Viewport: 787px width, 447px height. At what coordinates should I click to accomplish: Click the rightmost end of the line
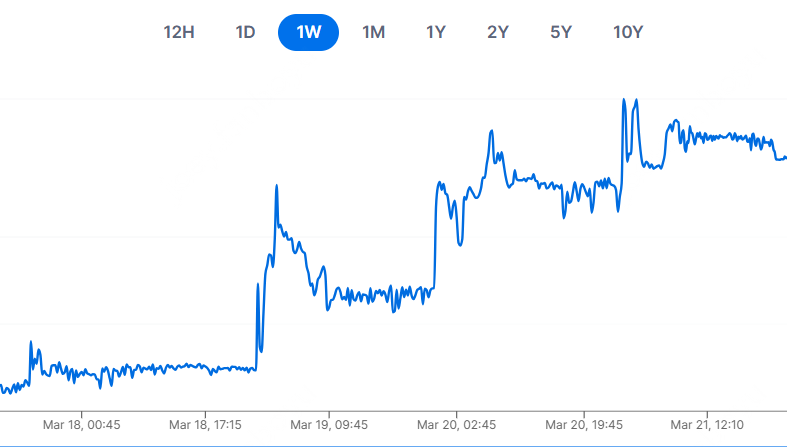tap(784, 157)
